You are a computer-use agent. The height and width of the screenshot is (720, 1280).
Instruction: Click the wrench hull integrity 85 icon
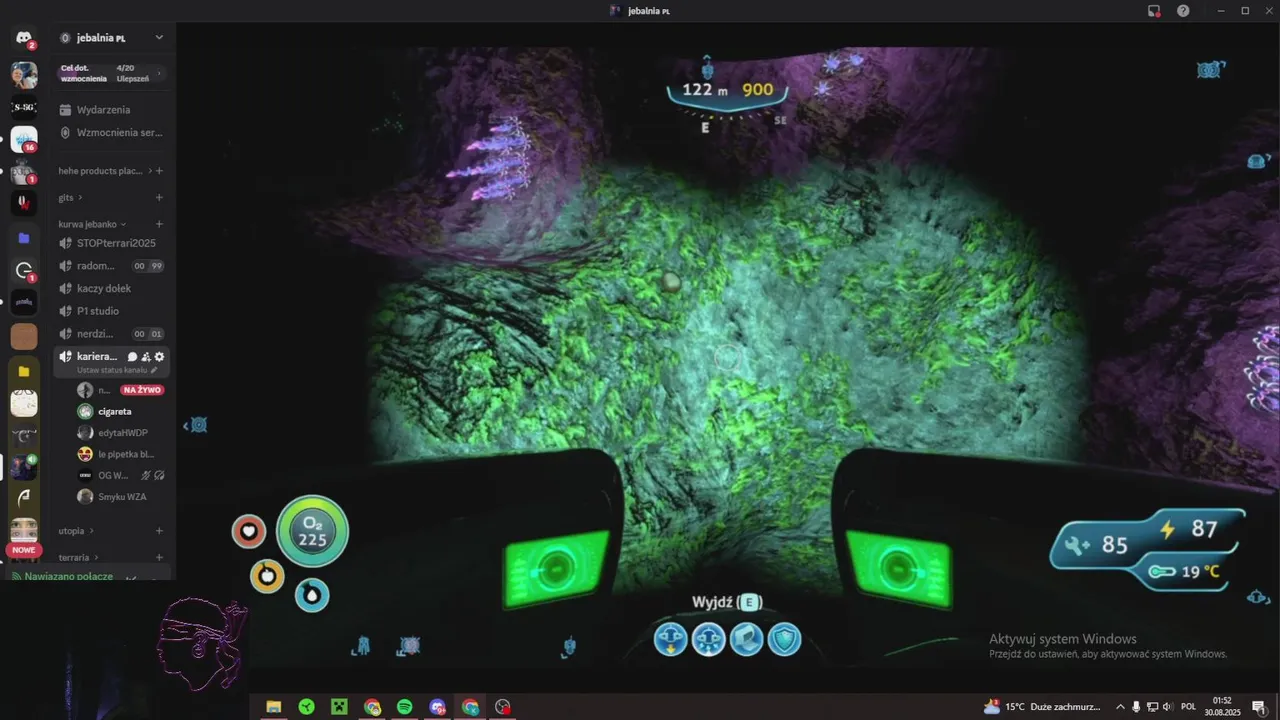[x=1078, y=545]
